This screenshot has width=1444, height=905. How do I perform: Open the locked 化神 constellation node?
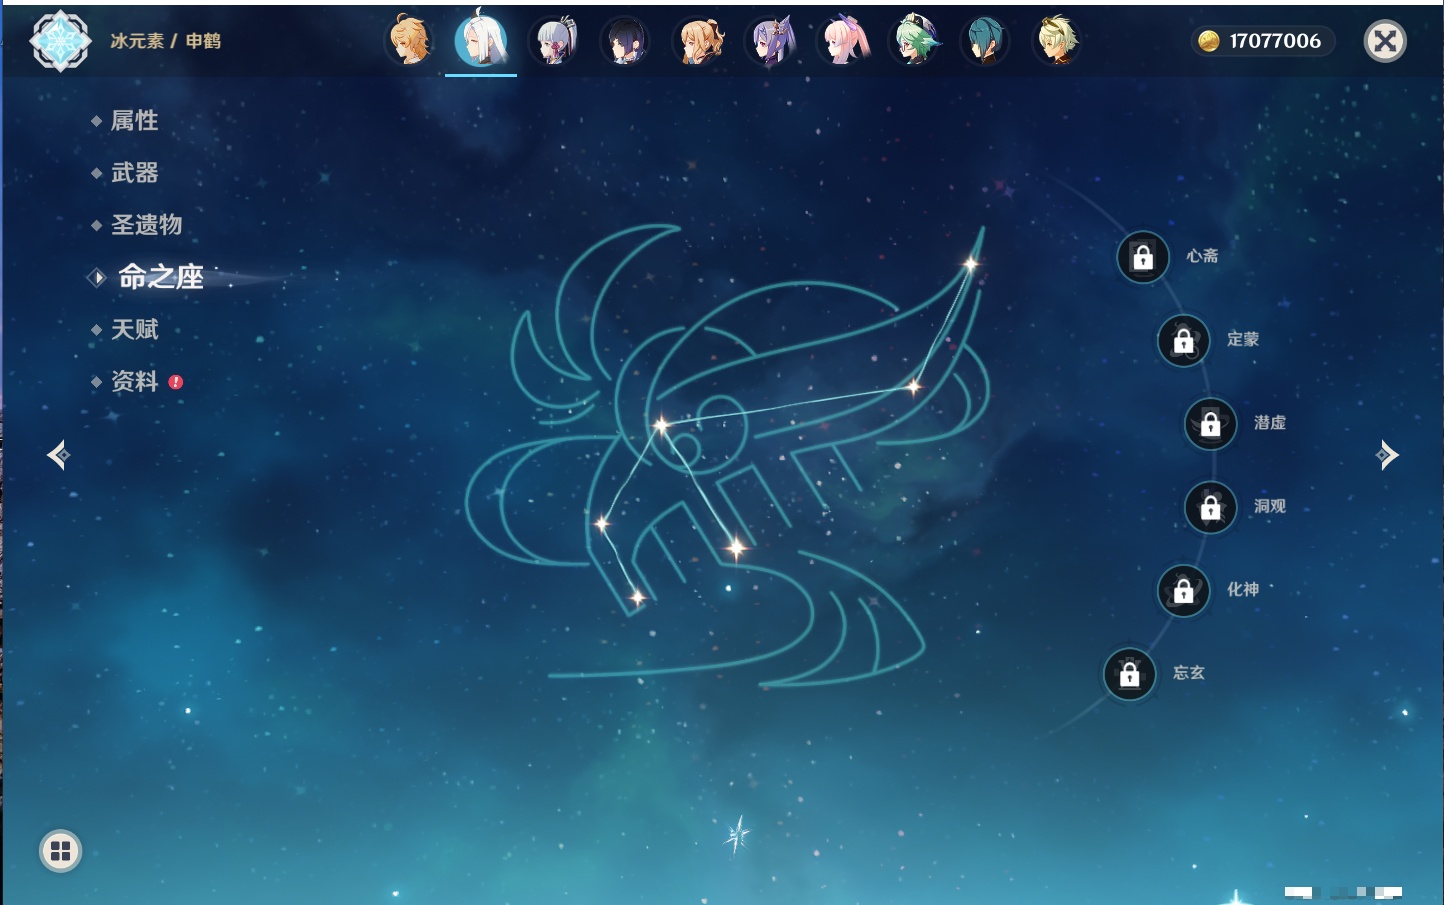(1184, 591)
